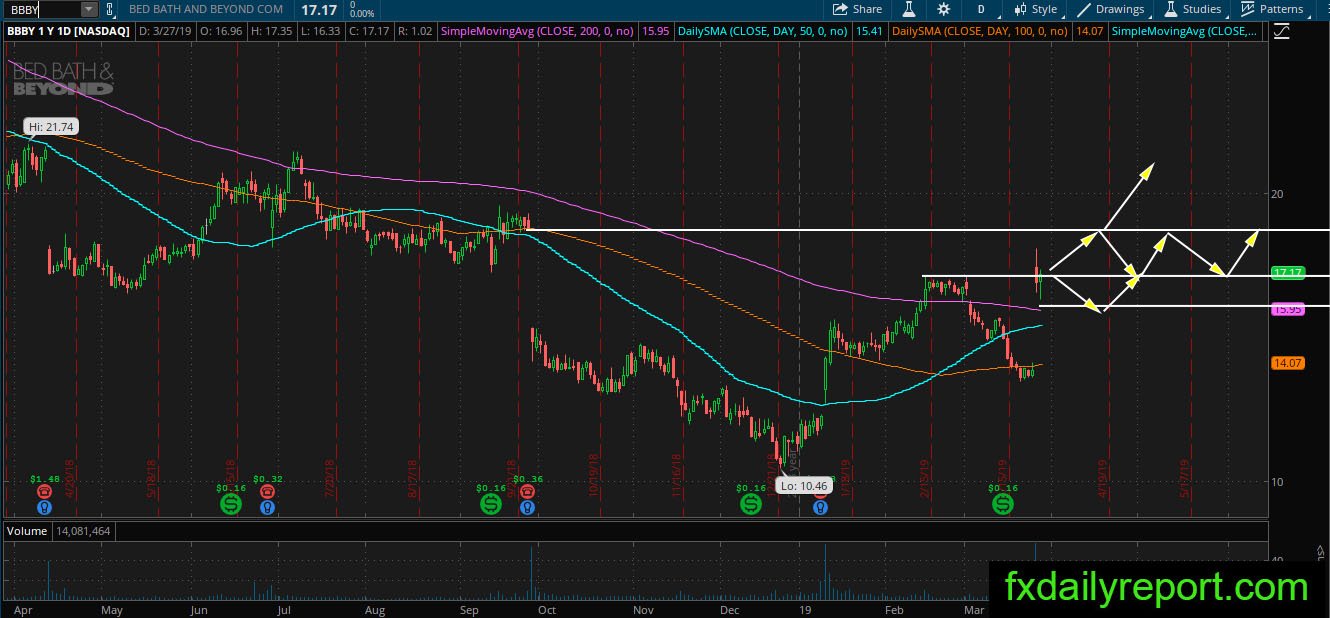Click the BBBY 1 Y 1D [NASDAQ] label
Image resolution: width=1330 pixels, height=618 pixels.
pyautogui.click(x=68, y=32)
